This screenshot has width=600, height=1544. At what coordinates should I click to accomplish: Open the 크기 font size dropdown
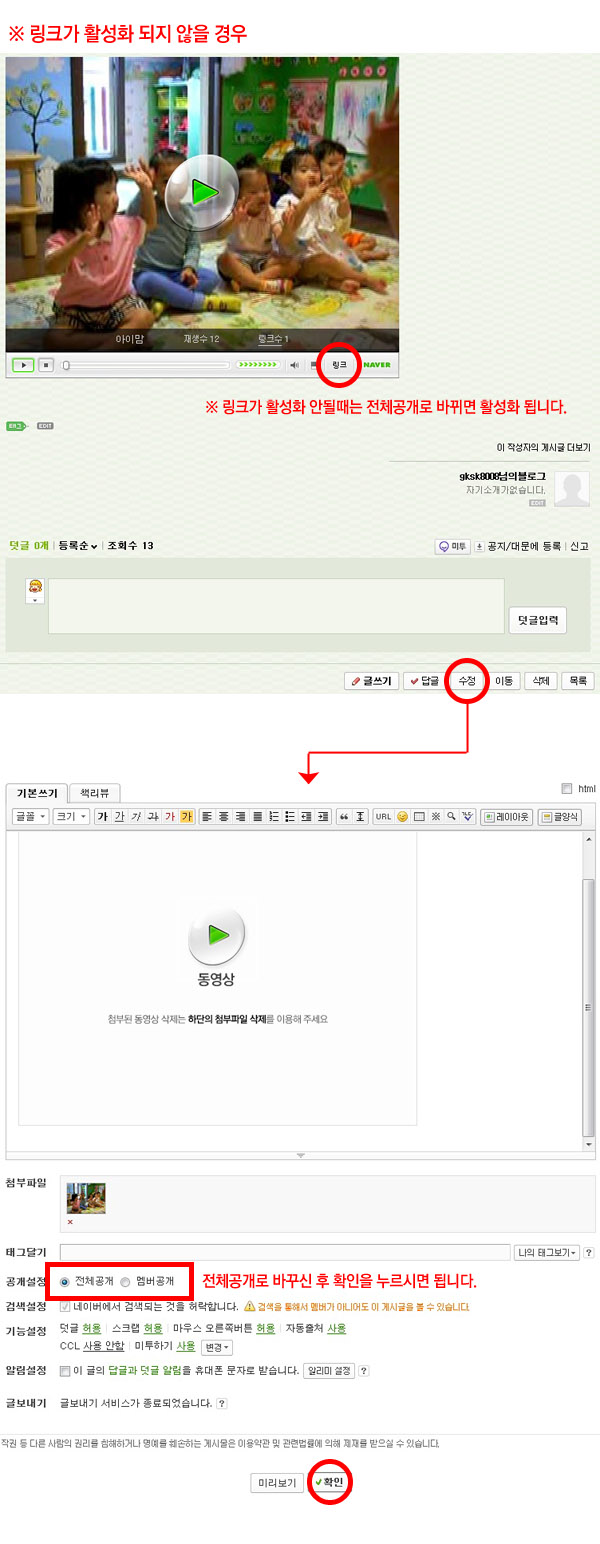[x=71, y=817]
